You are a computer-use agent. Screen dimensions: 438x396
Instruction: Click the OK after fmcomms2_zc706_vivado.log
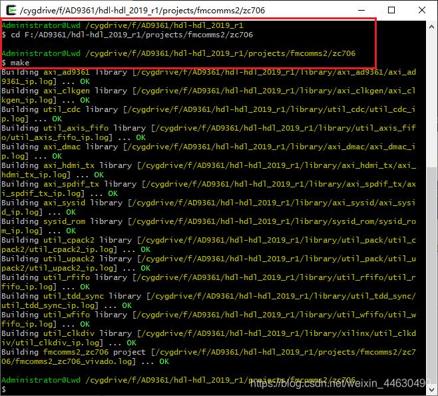pyautogui.click(x=164, y=361)
